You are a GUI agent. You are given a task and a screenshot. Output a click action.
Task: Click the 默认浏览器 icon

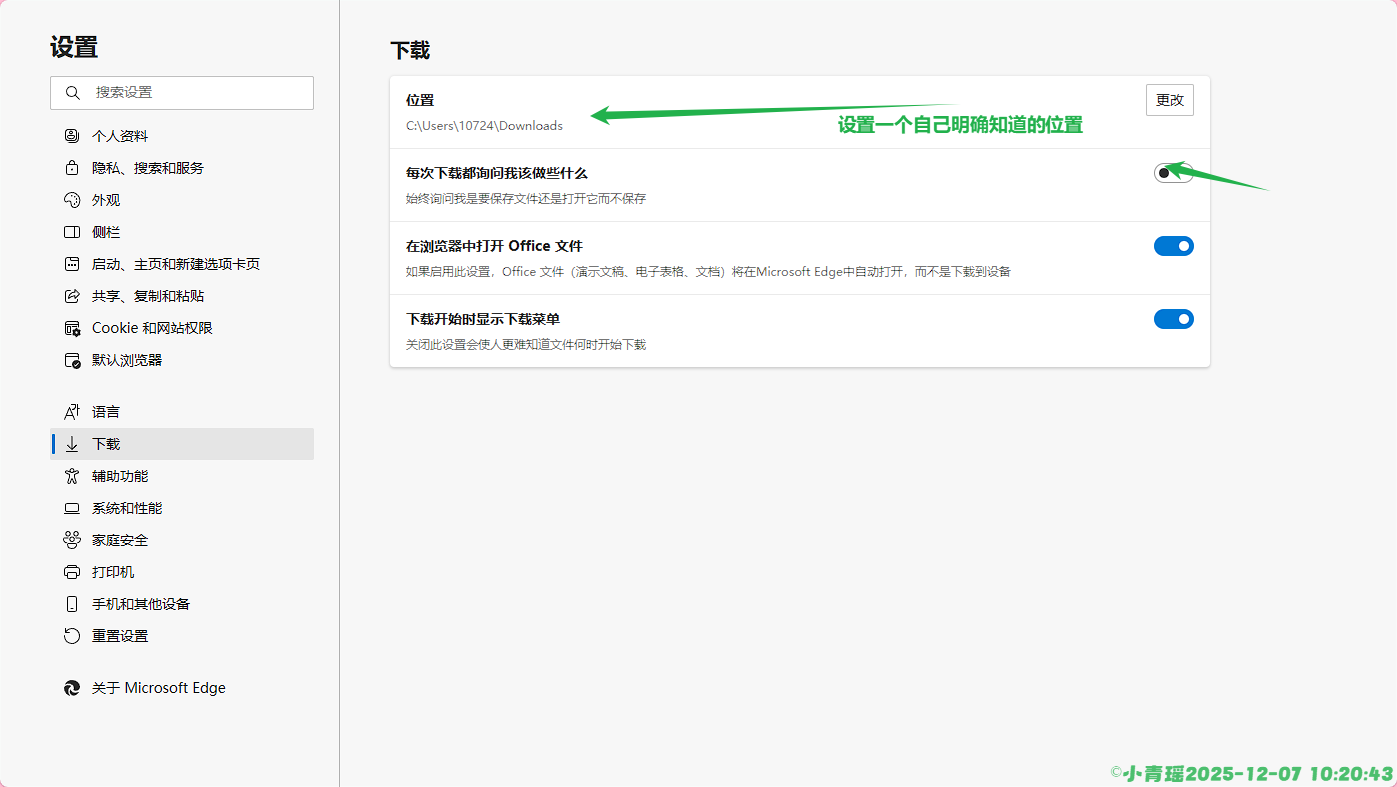(72, 360)
